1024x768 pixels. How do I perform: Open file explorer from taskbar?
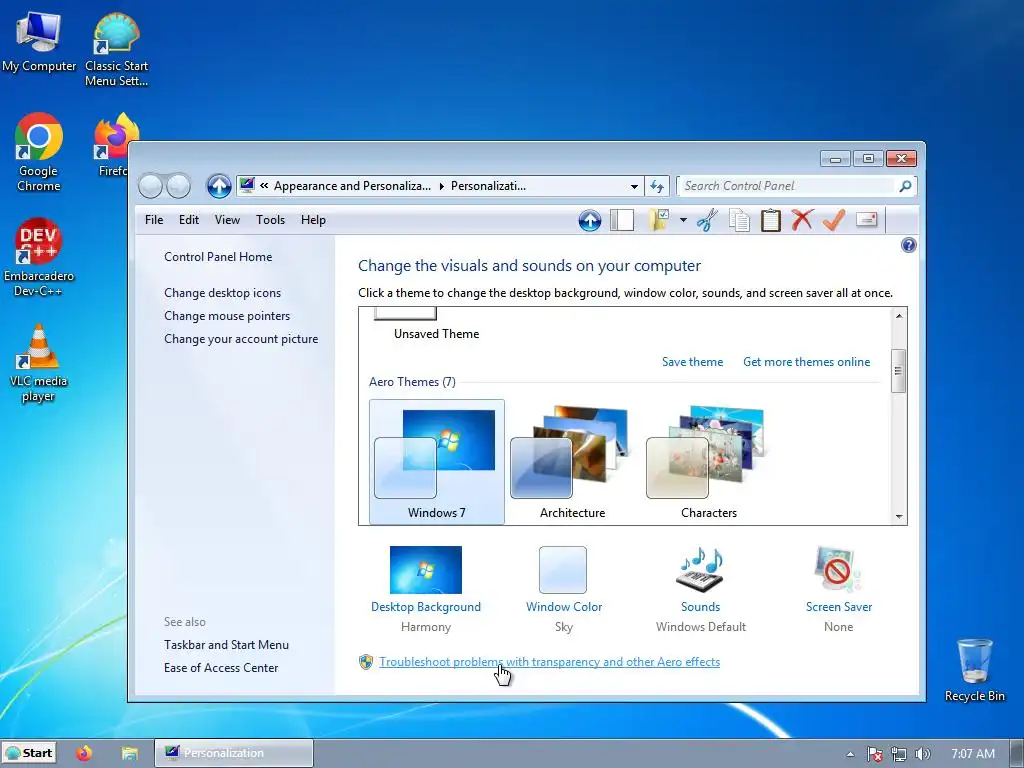[130, 754]
